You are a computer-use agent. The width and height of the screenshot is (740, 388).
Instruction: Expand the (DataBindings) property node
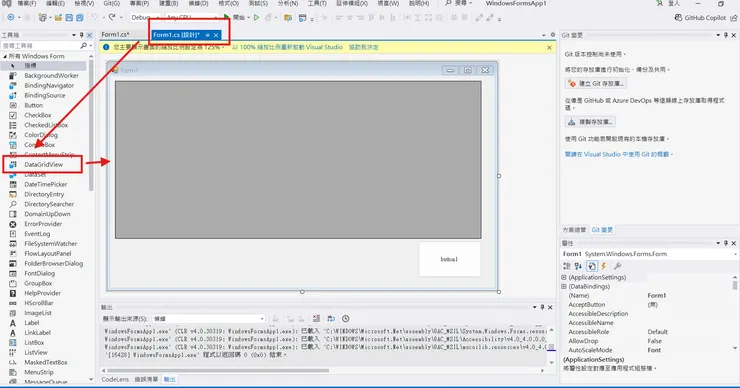pos(563,287)
